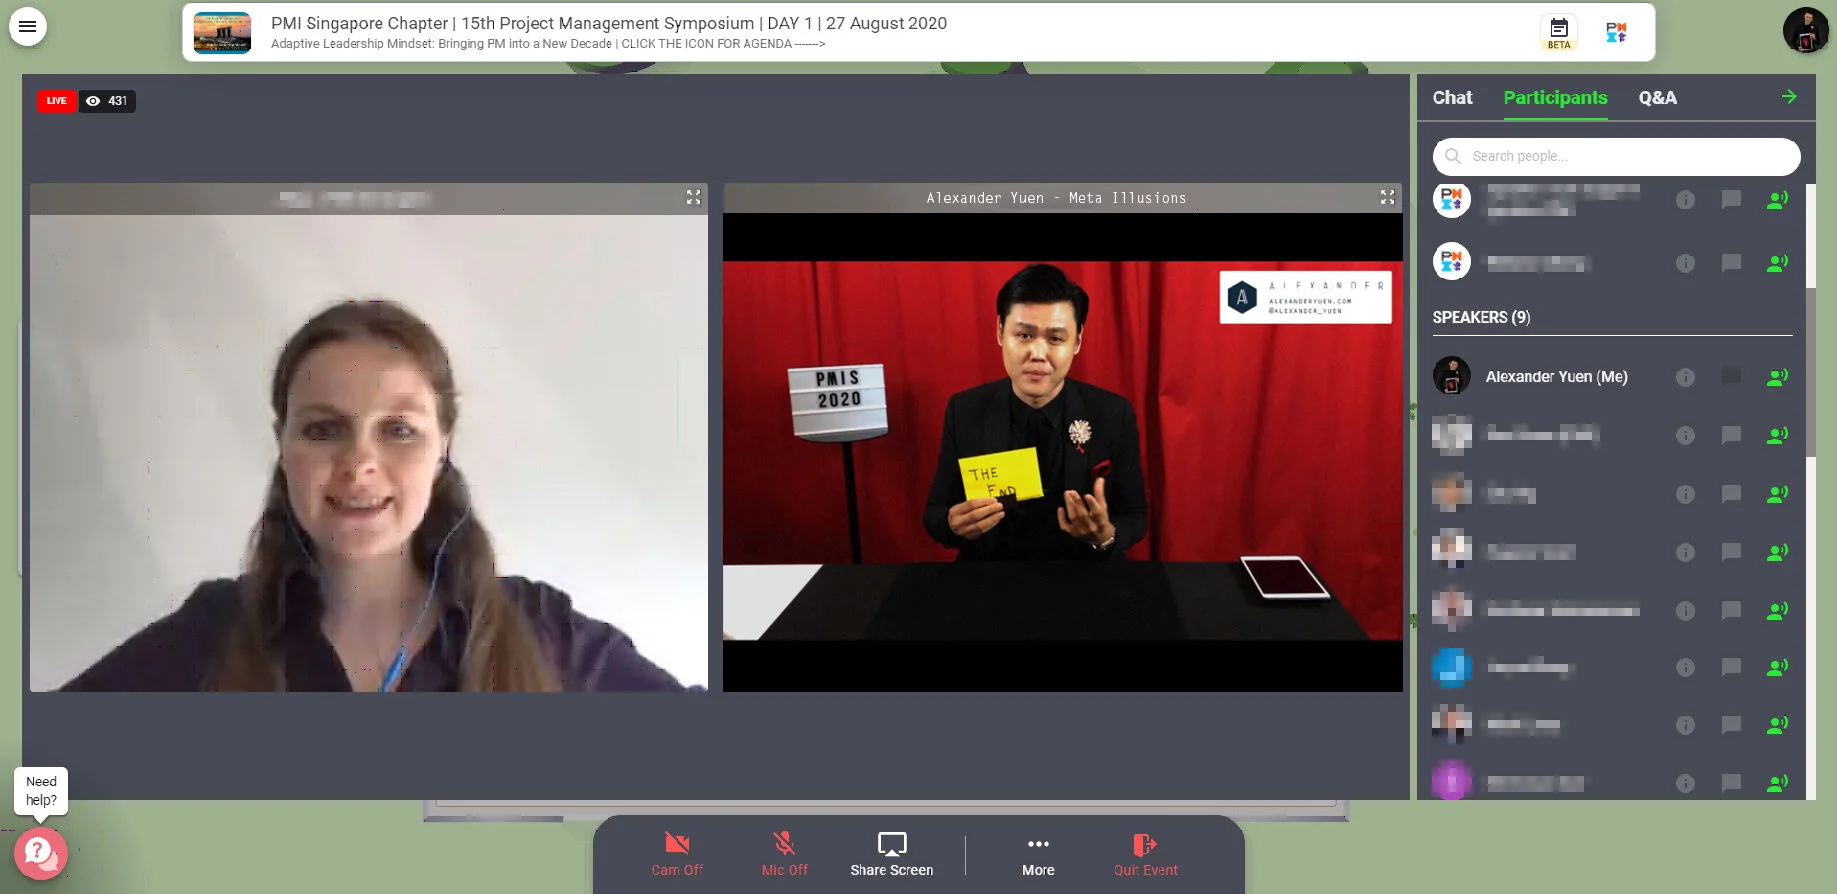Click the Alexander Yuen - Meta Illusions video title
Screen dimensions: 1837x894
click(1056, 198)
